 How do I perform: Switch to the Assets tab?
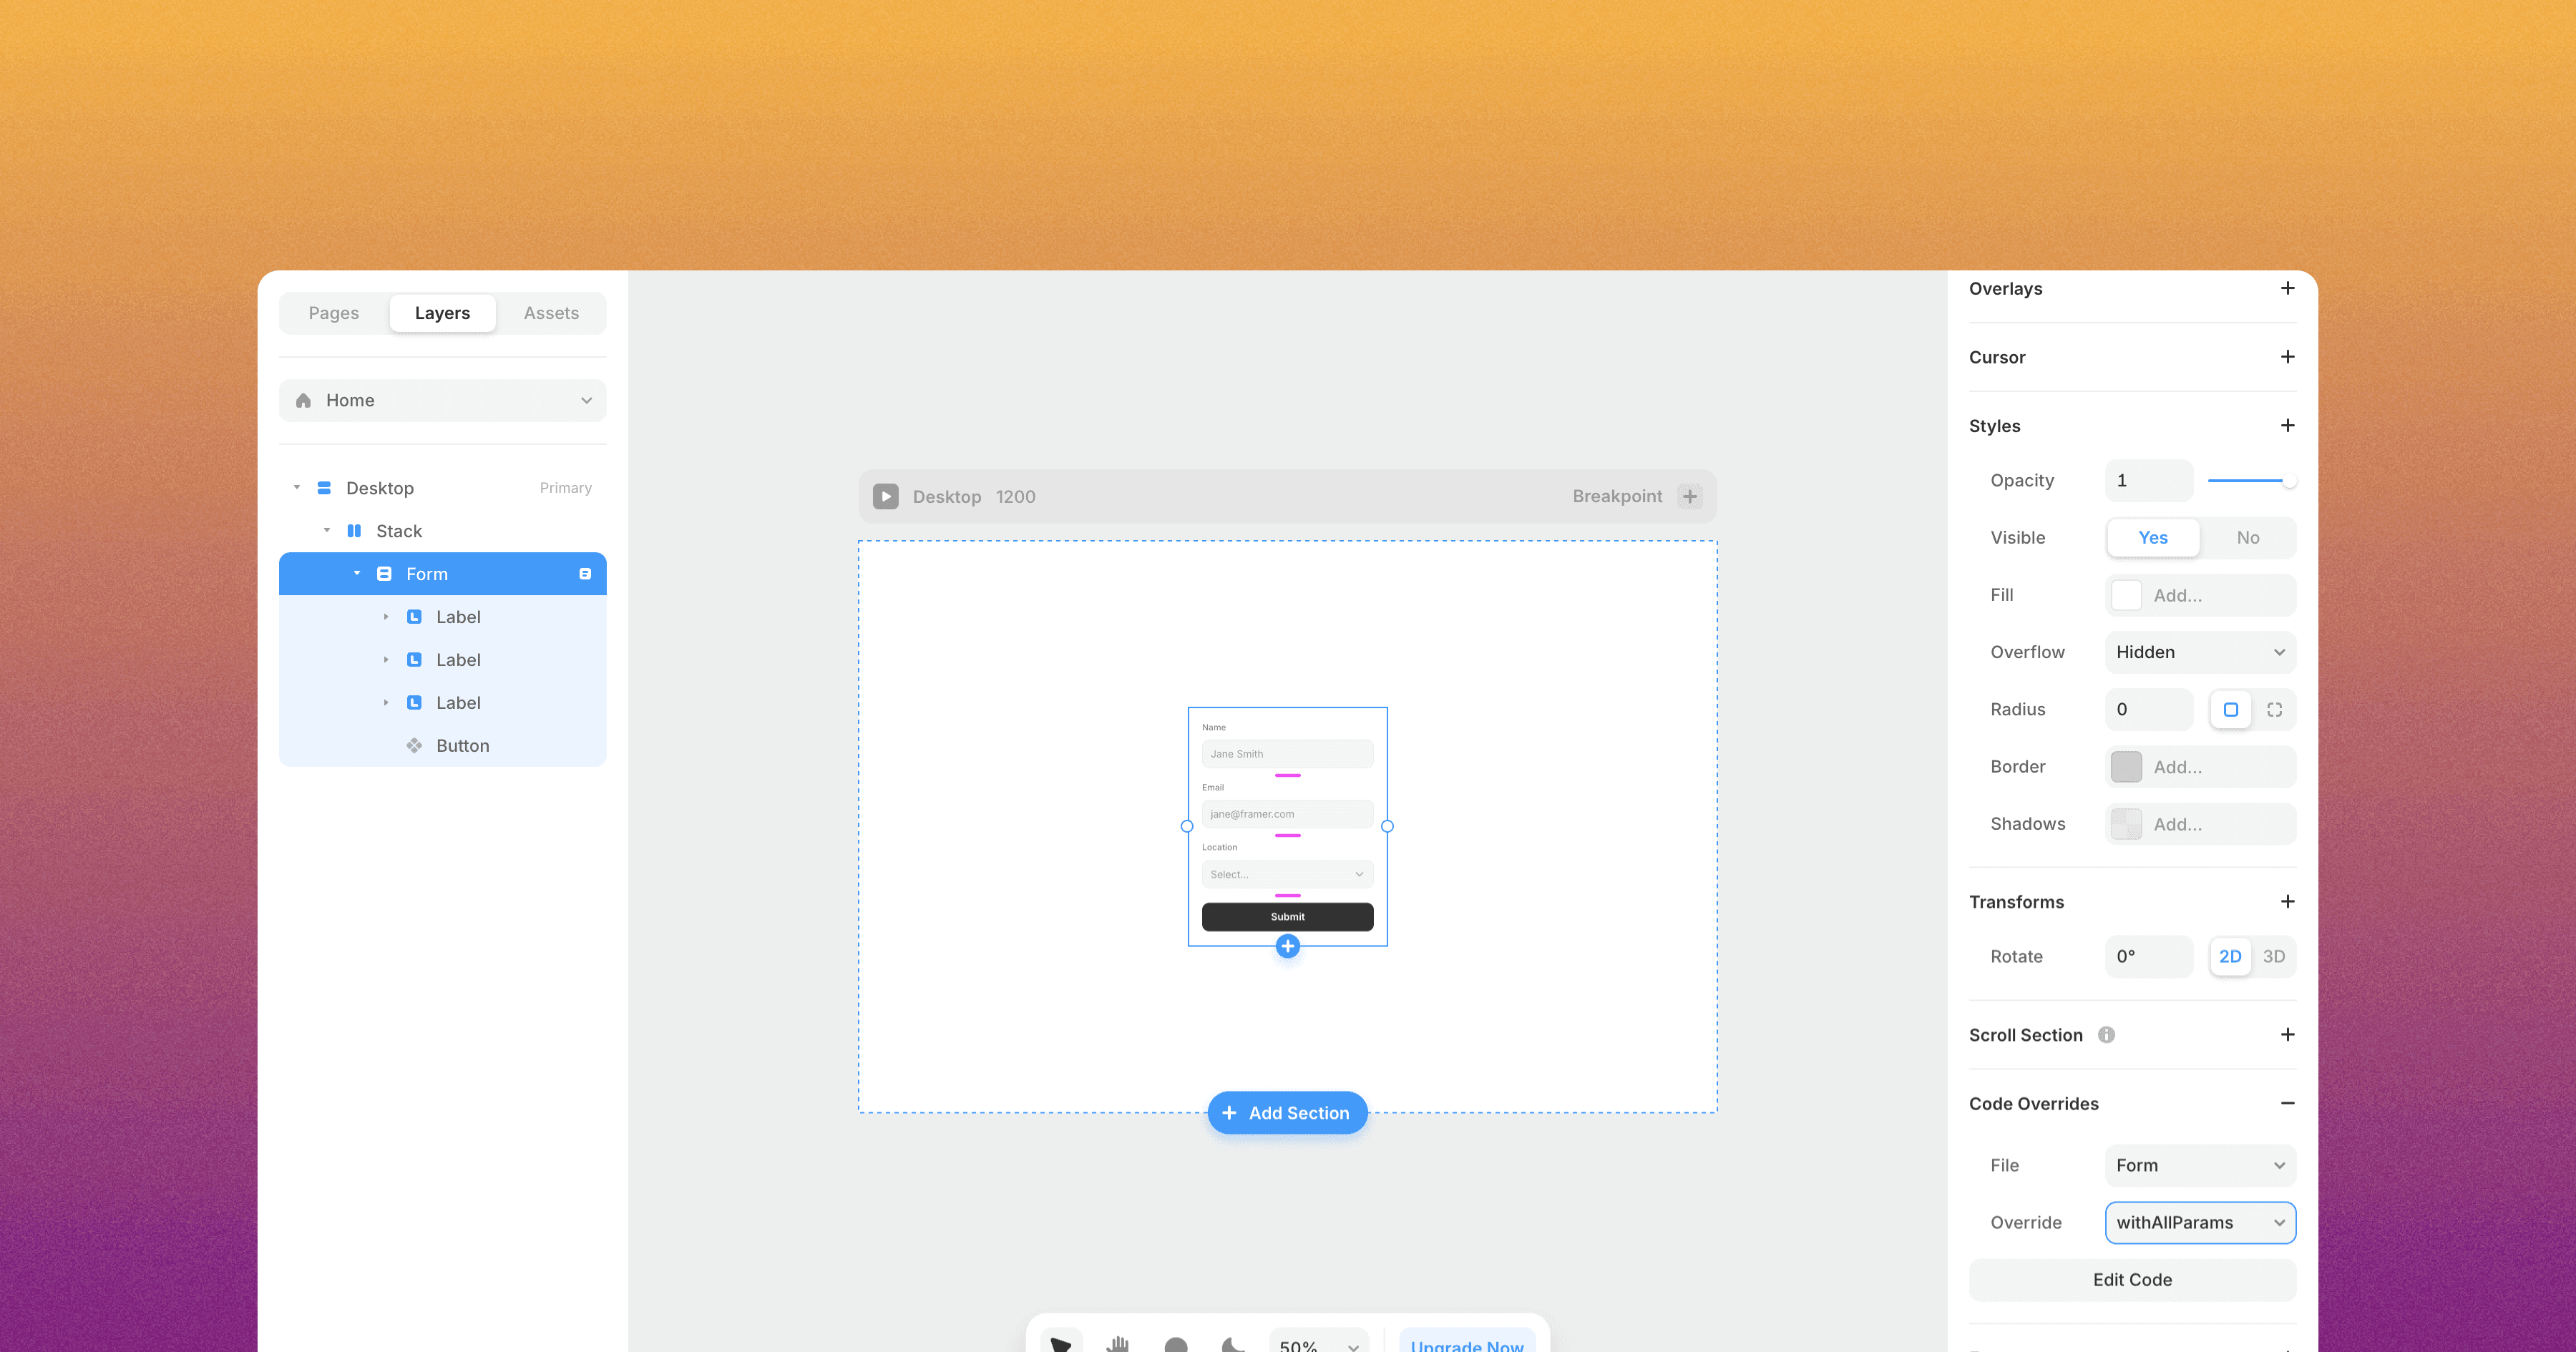click(549, 312)
